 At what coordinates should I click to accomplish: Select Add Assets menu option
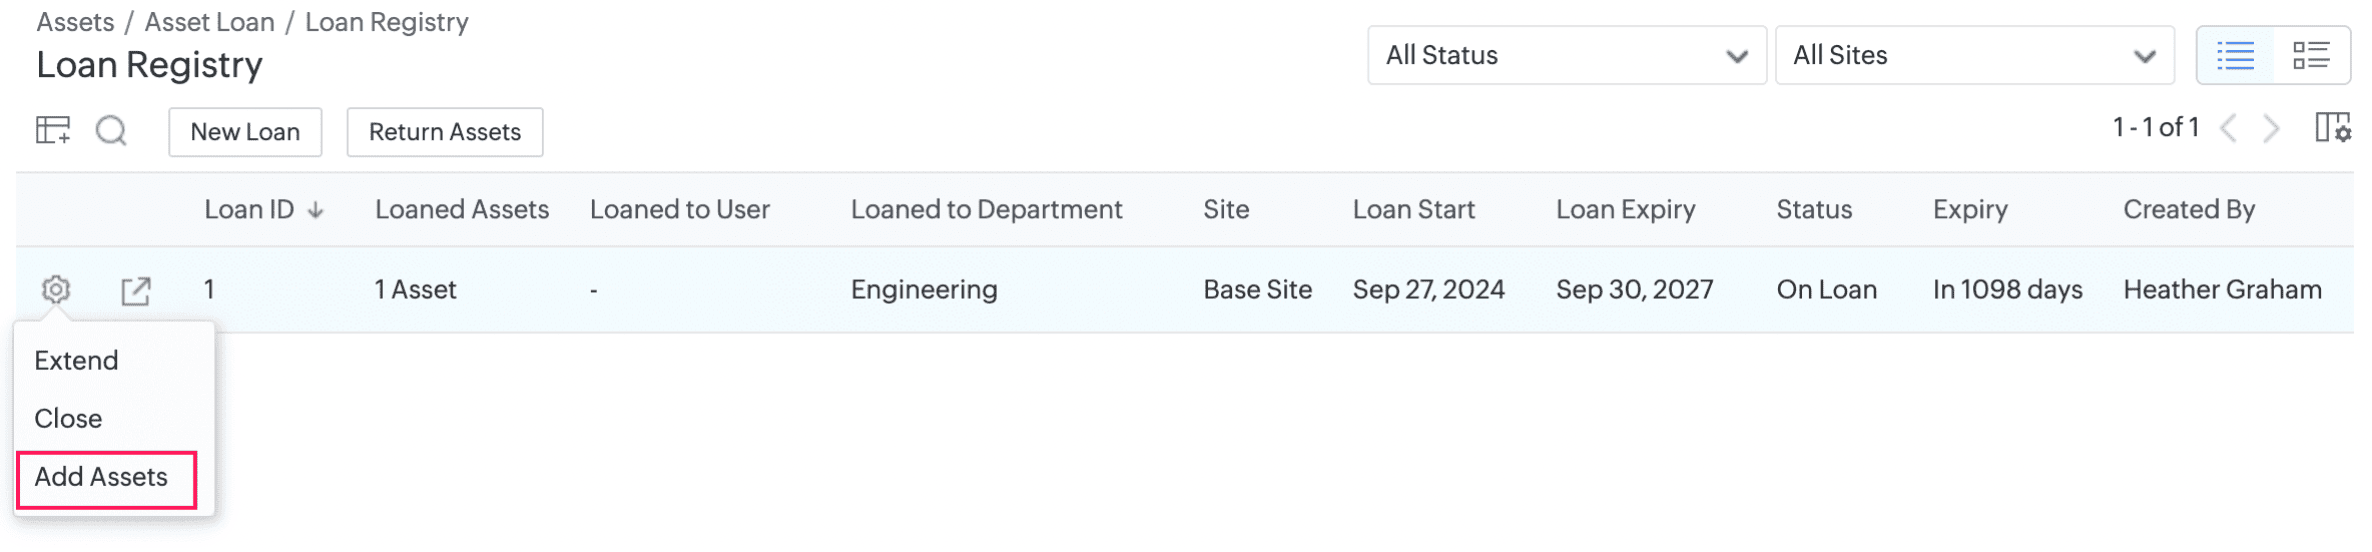(x=101, y=477)
